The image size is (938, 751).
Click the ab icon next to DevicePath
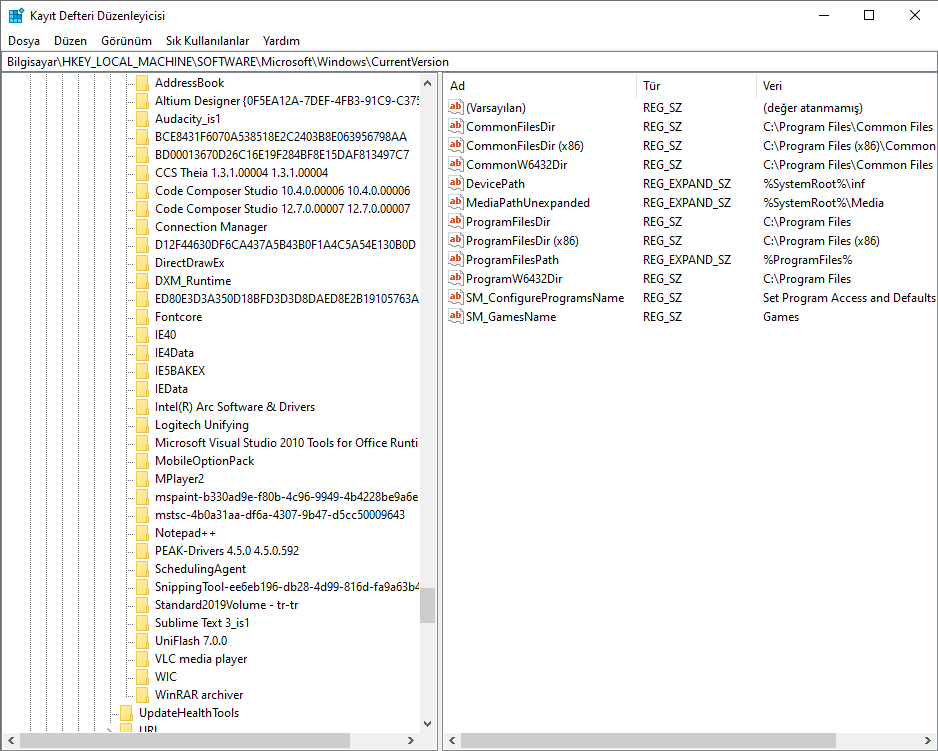coord(456,183)
